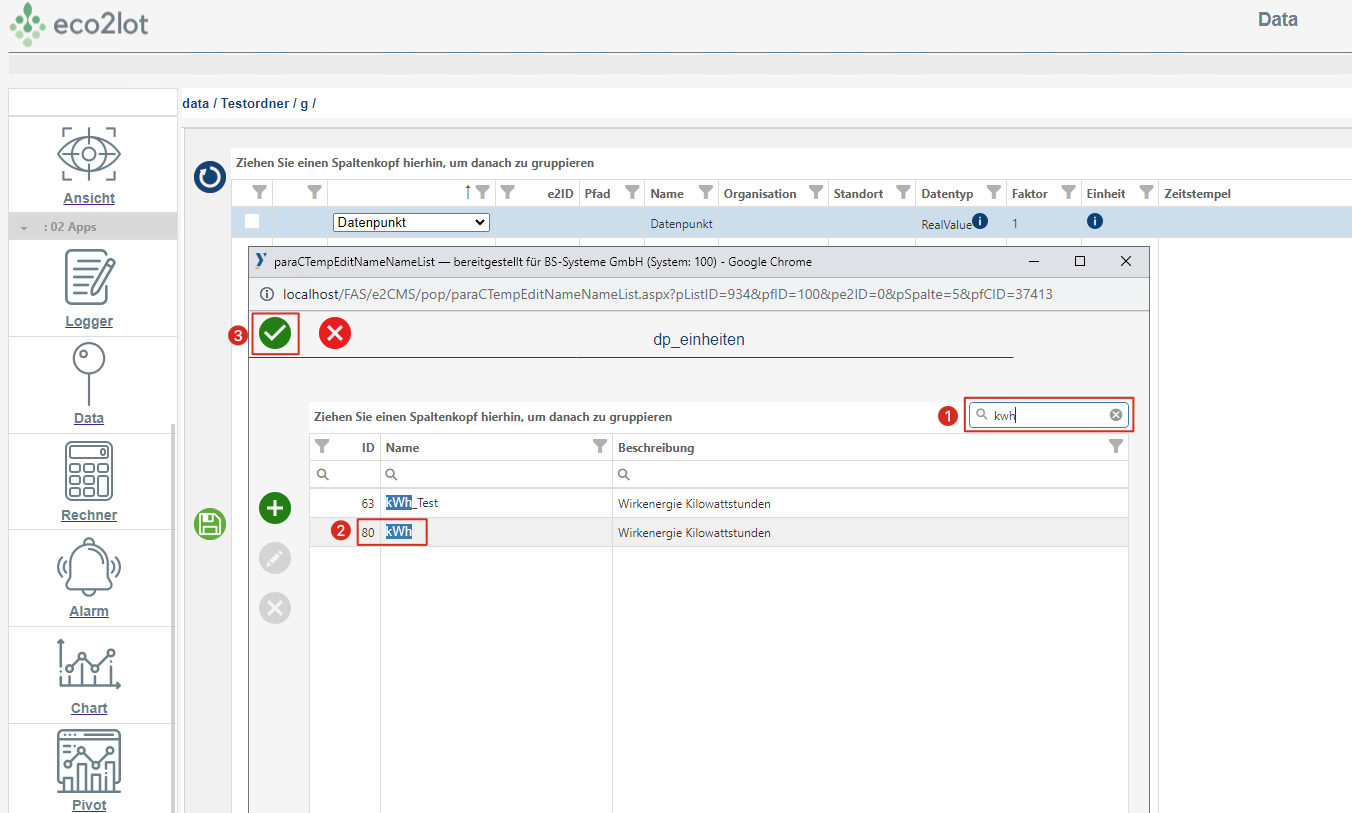Open the Ansicht eye icon
Screen dimensions: 1352x813
click(x=89, y=154)
